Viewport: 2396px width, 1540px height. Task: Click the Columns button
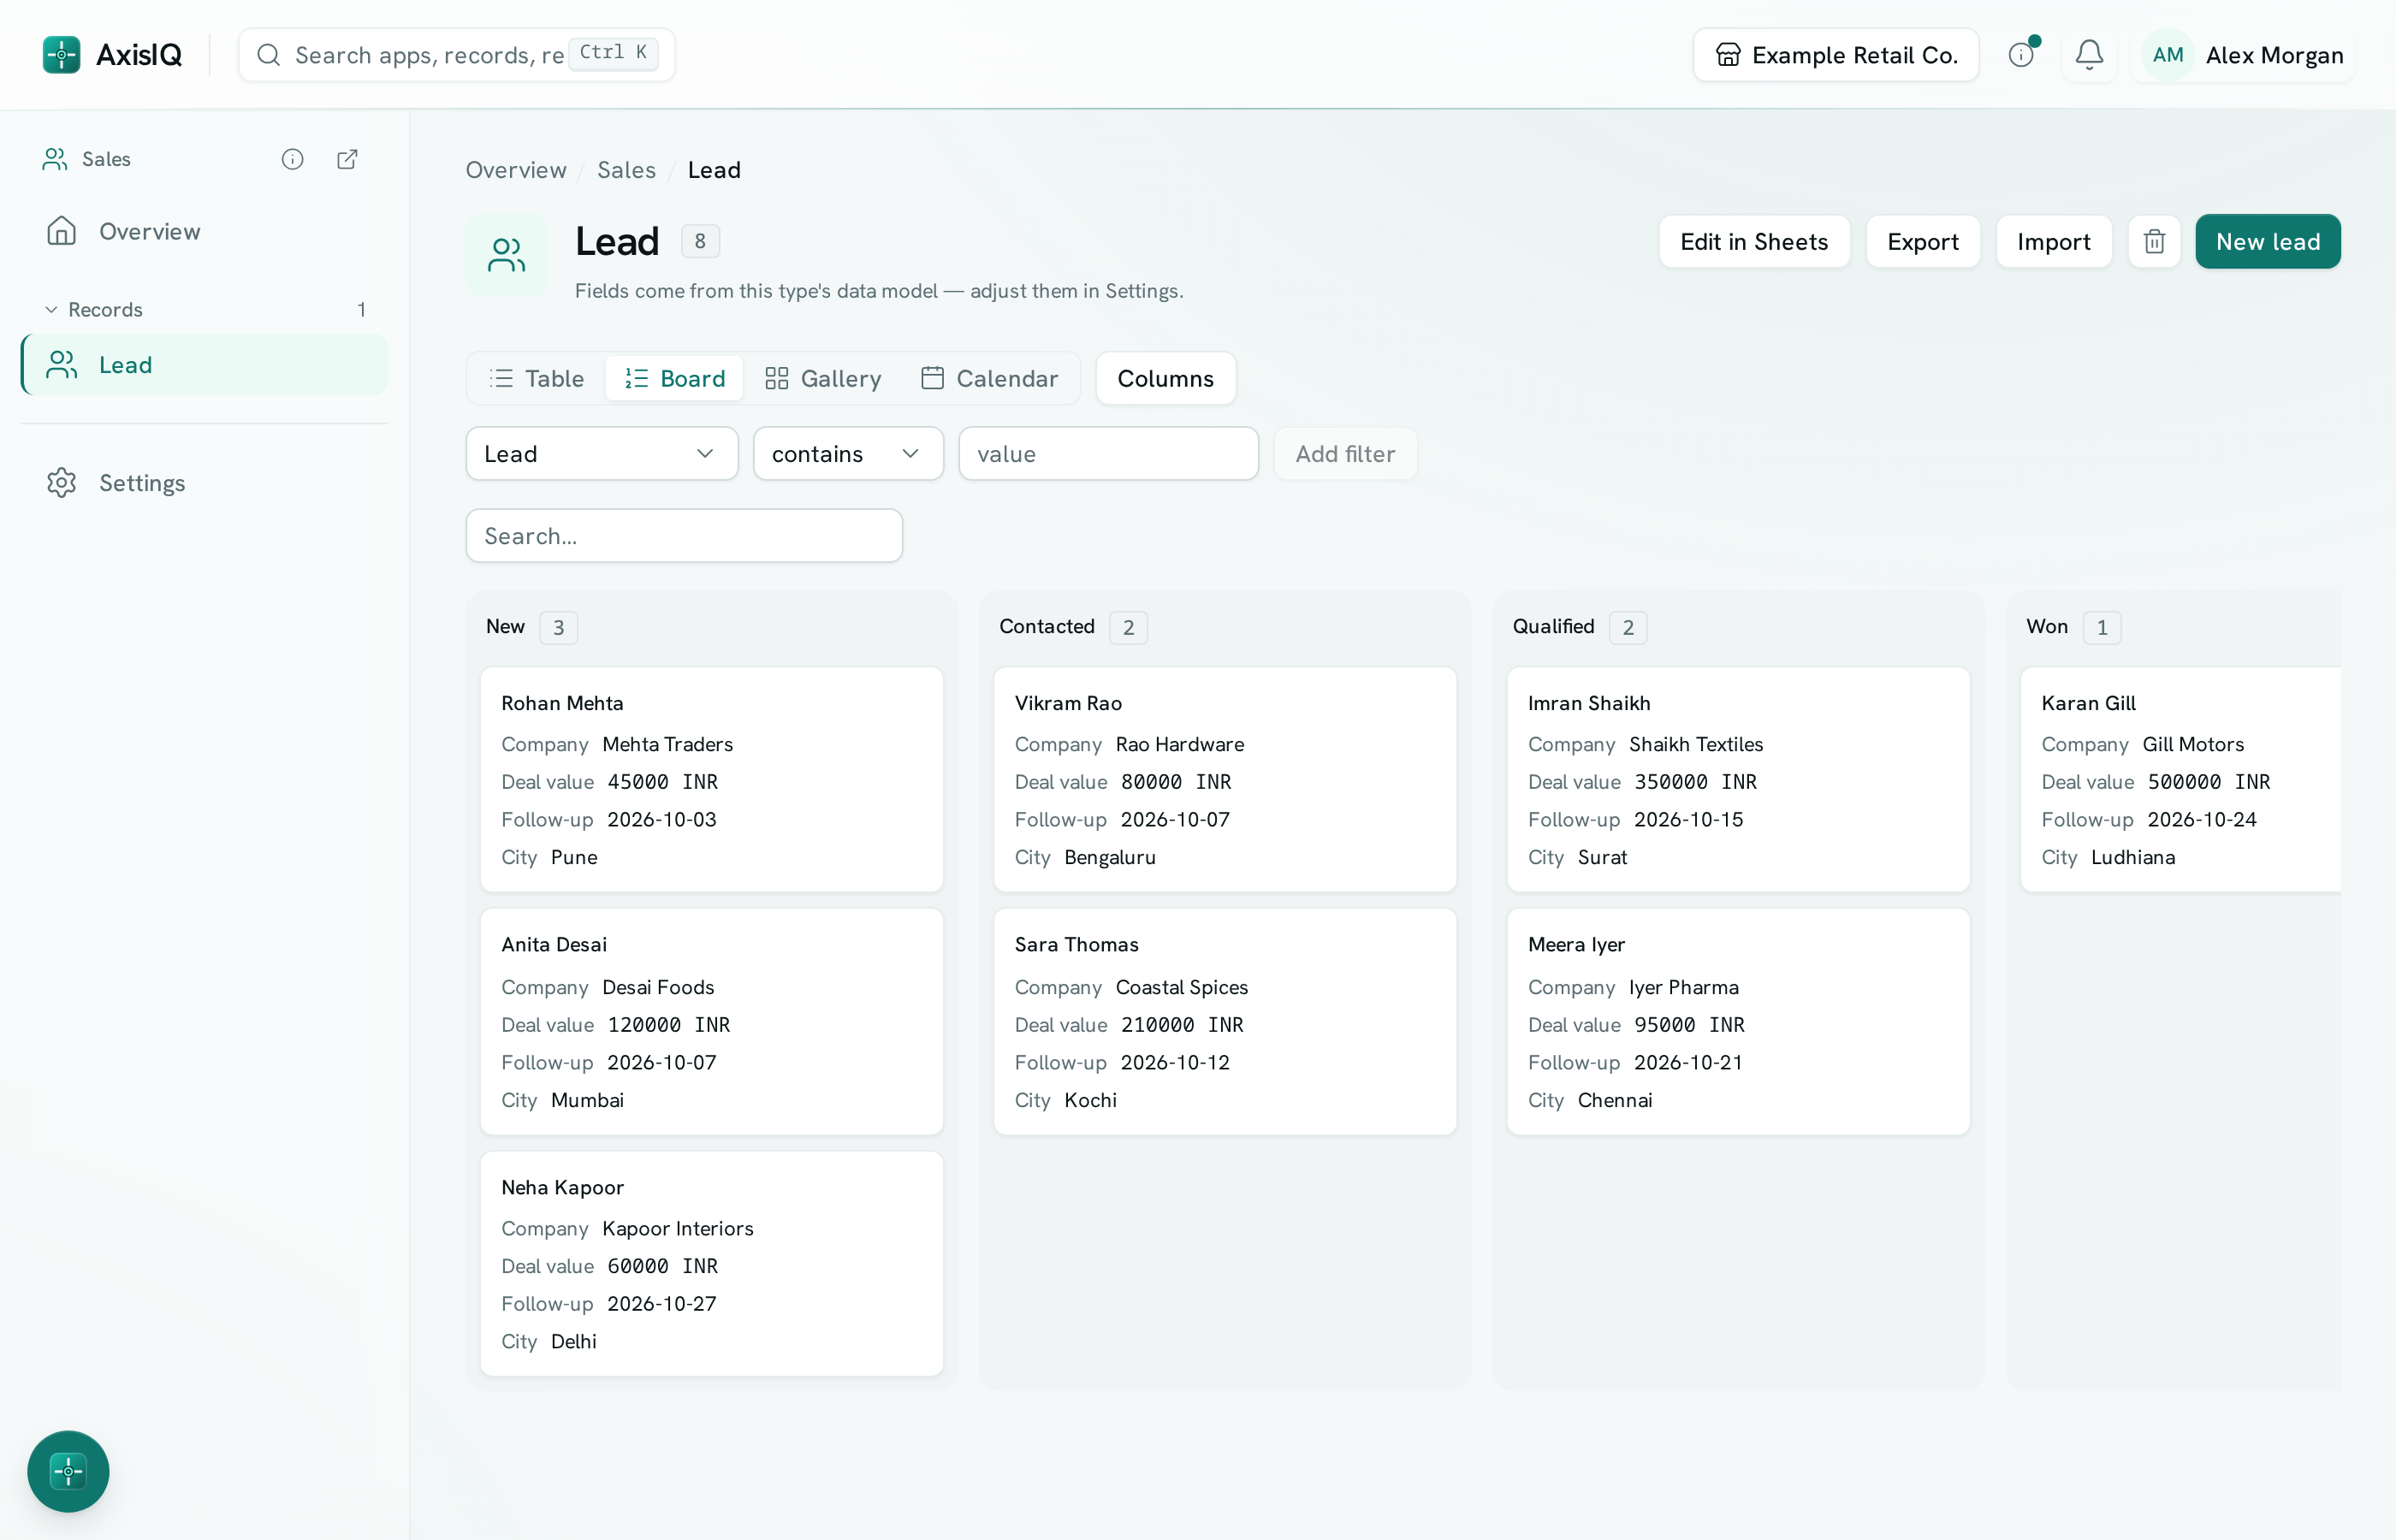pos(1165,378)
